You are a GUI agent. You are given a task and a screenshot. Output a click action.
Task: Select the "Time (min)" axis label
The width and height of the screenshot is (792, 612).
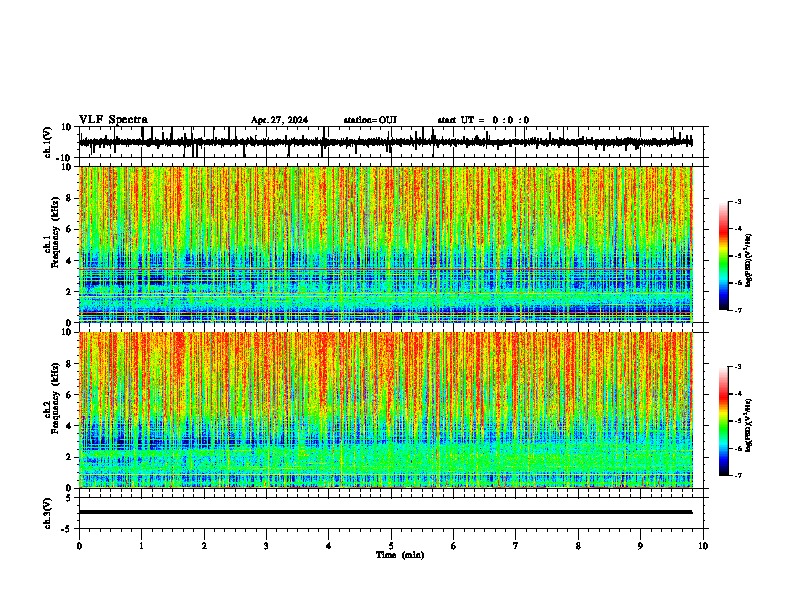(400, 555)
